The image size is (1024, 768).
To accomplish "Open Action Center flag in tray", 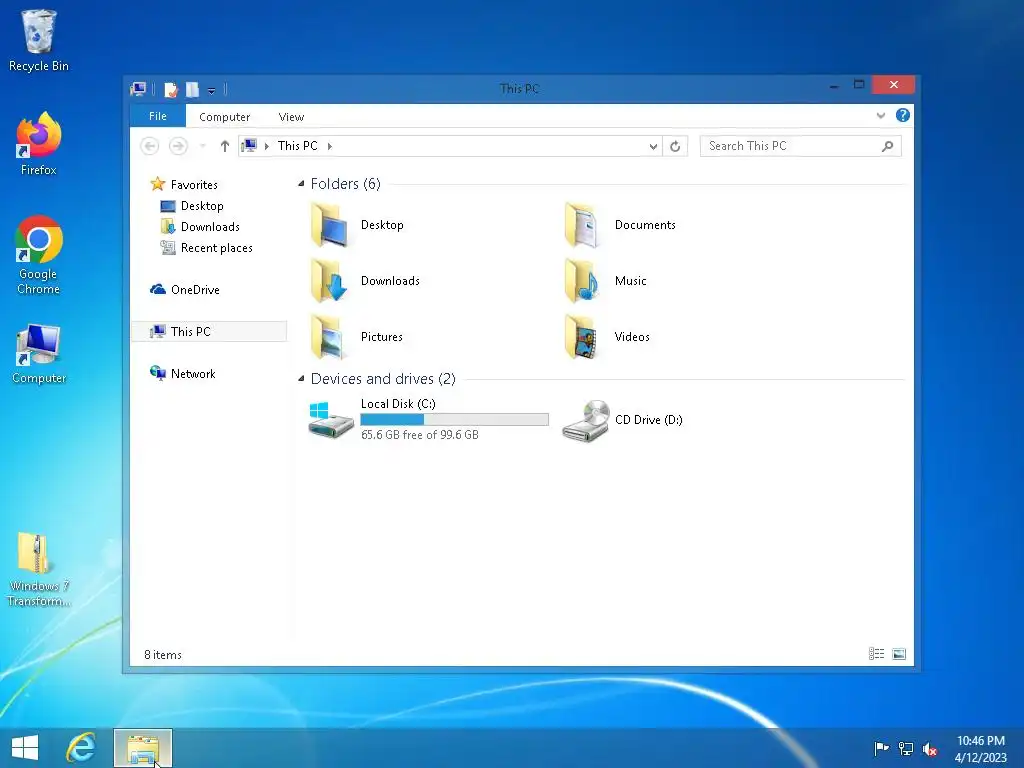I will 881,748.
